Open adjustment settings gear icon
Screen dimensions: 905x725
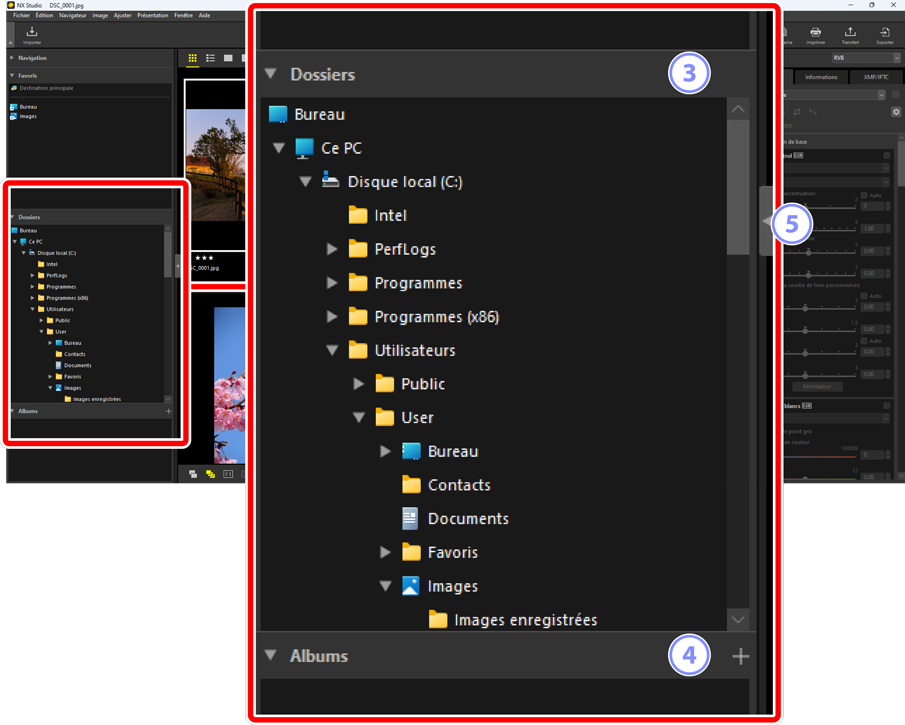896,112
